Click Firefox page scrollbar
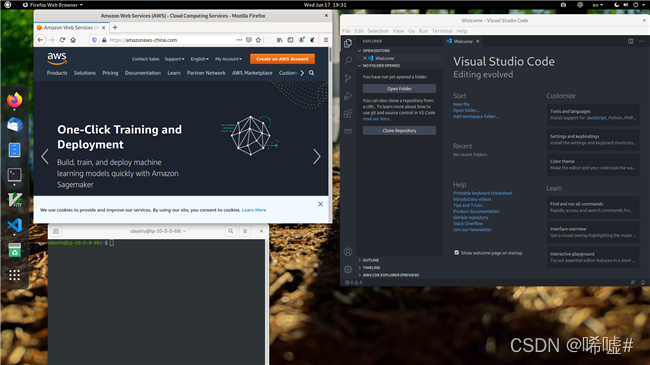The width and height of the screenshot is (650, 365). pos(330,55)
